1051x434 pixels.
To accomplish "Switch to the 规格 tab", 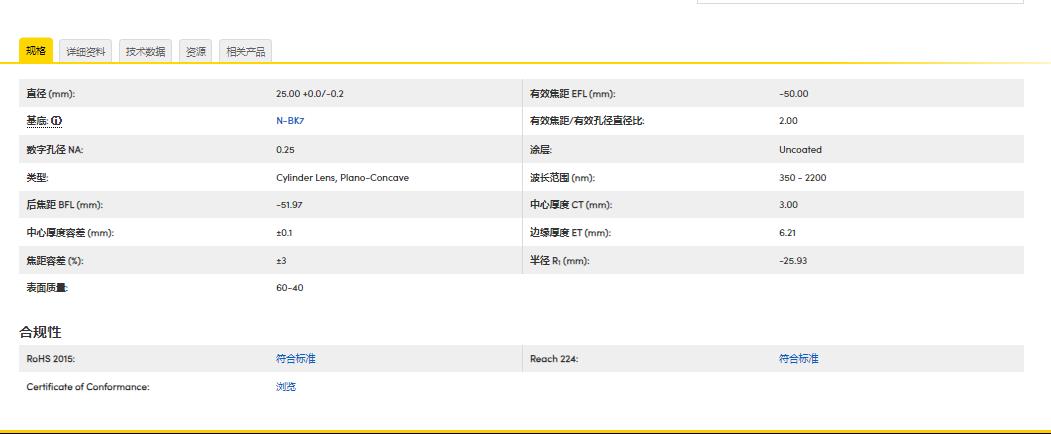I will click(x=36, y=51).
